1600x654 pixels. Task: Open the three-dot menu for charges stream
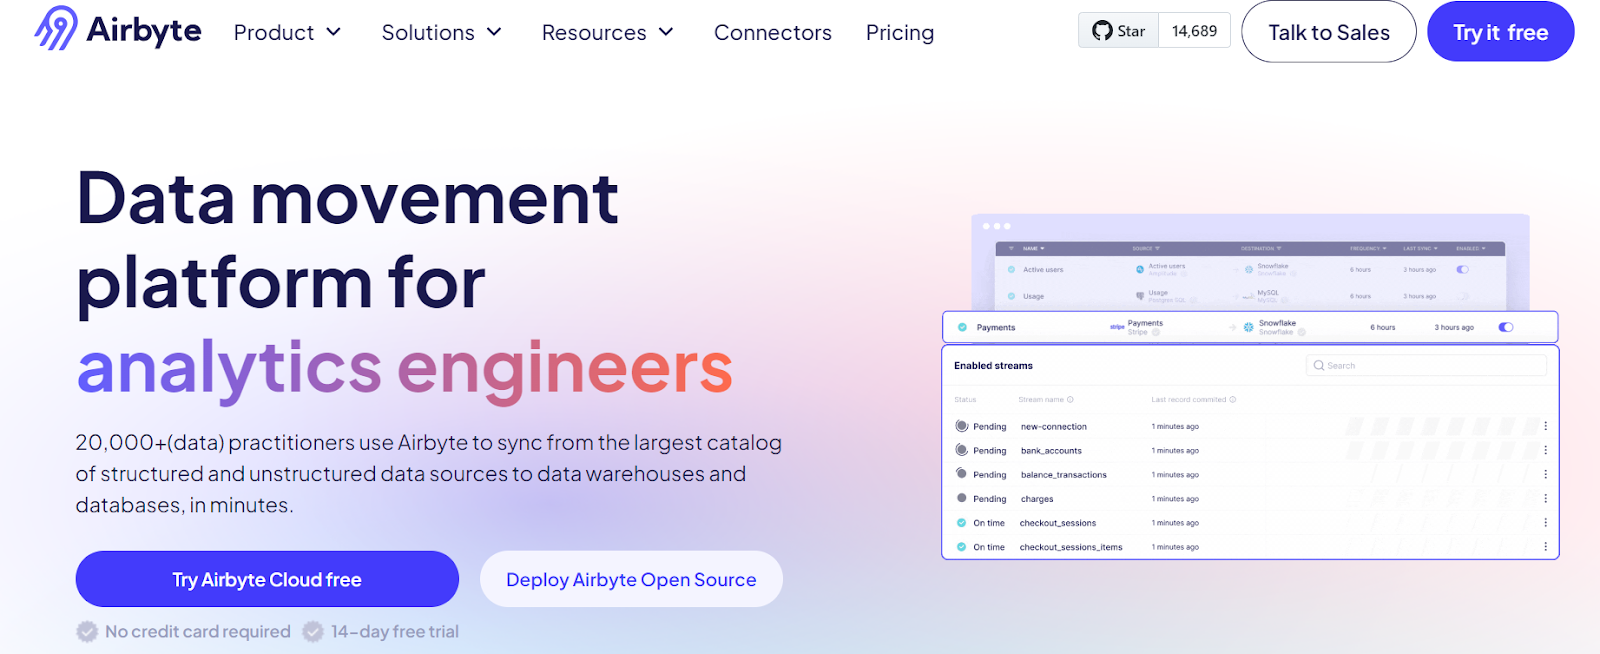point(1545,498)
